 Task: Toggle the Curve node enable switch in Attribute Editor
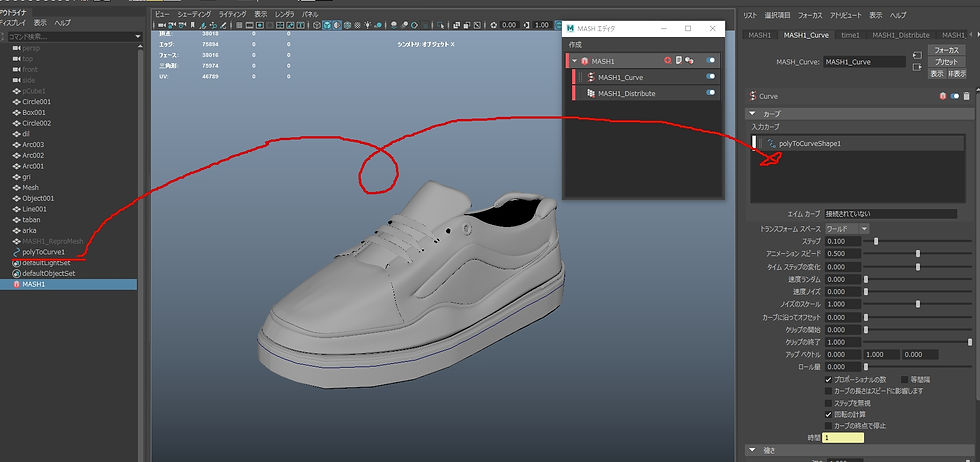point(955,96)
